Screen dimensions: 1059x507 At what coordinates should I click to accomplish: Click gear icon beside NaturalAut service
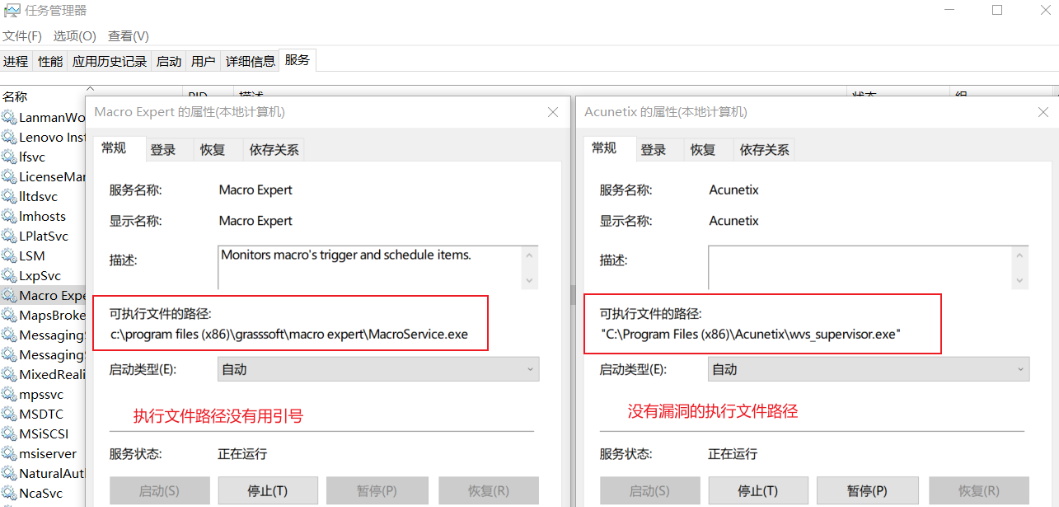click(x=9, y=473)
